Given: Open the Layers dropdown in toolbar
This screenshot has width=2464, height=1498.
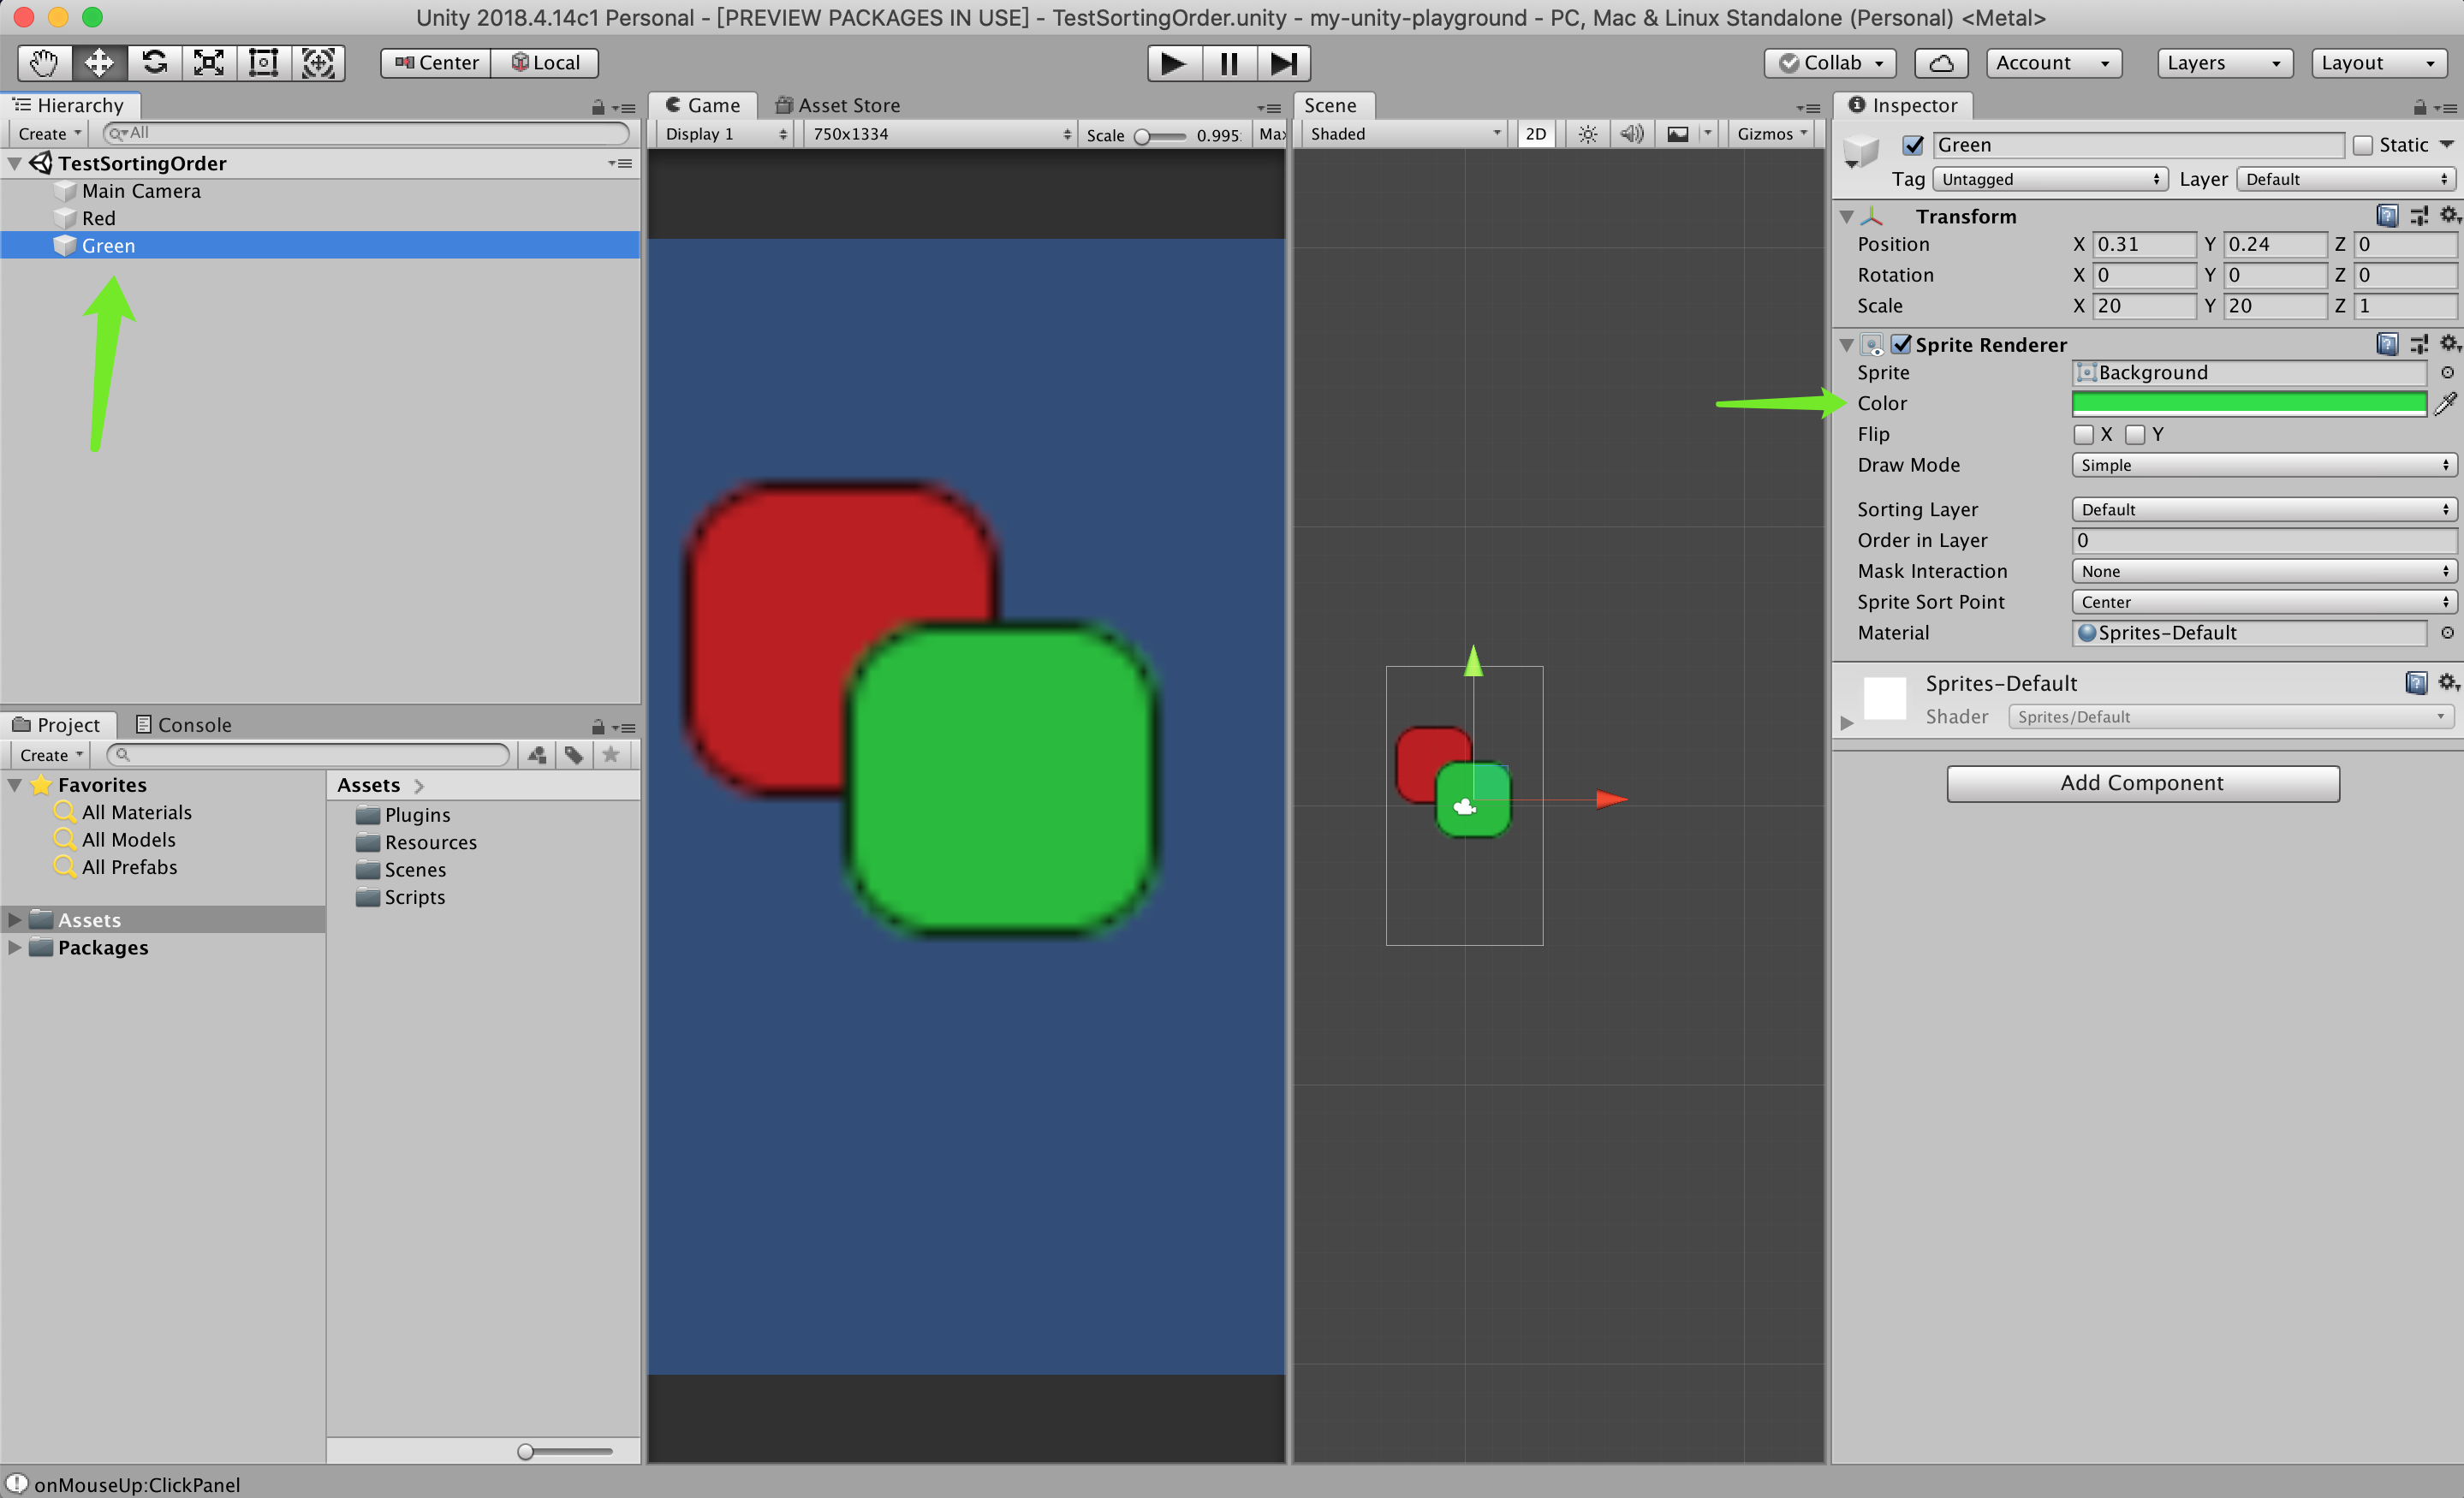Looking at the screenshot, I should click(2222, 63).
